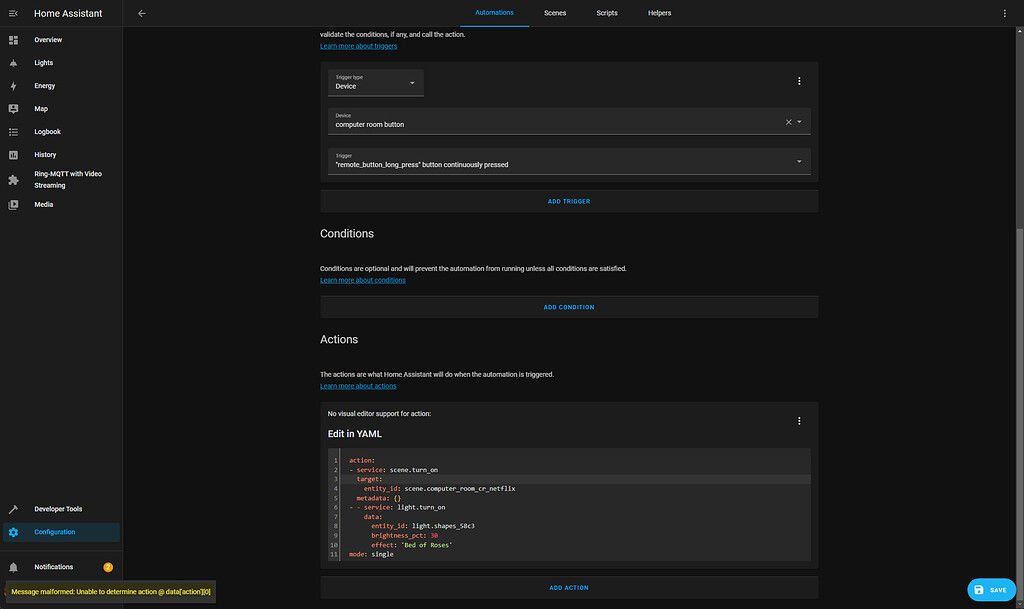This screenshot has height=609, width=1024.
Task: Open Developer Tools hammer icon
Action: click(13, 508)
